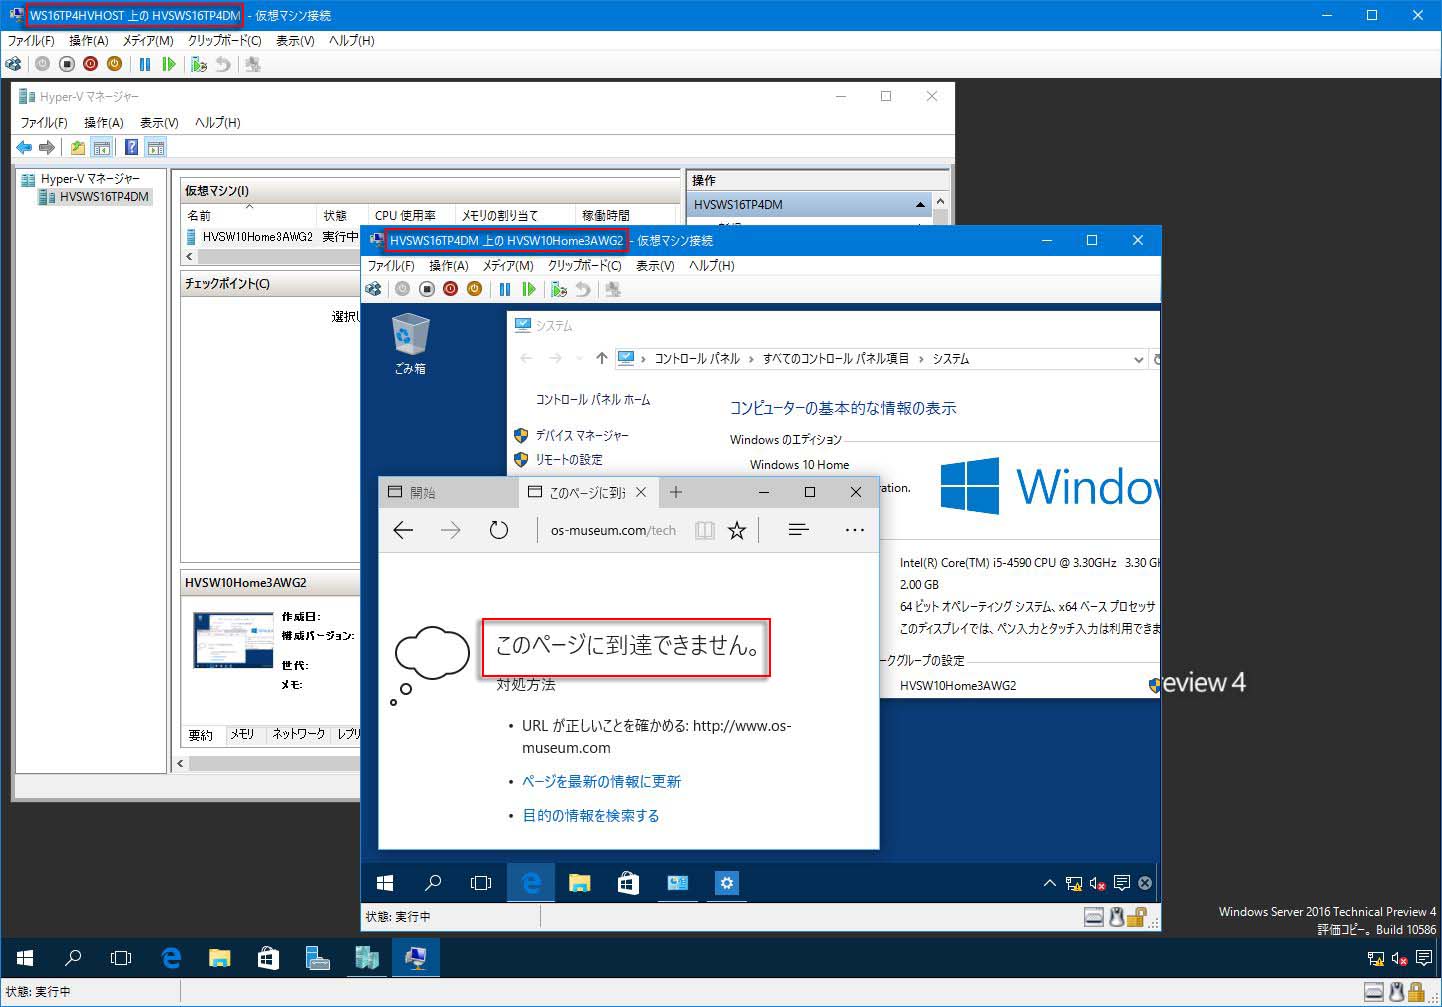Switch to メモリ tab in VM details

(x=242, y=735)
